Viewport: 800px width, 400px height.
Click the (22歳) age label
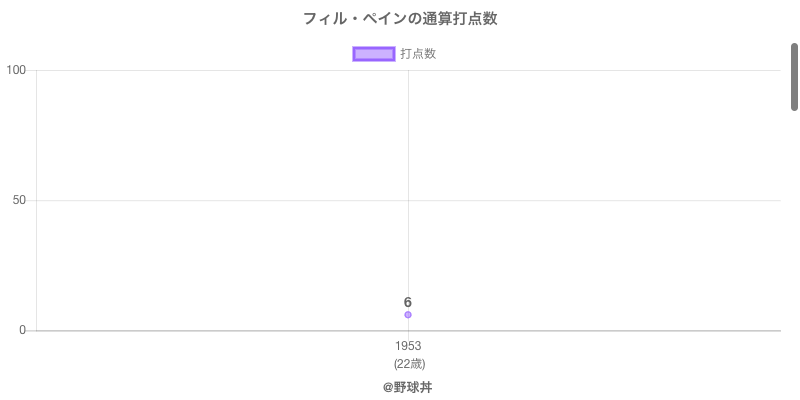pos(408,363)
